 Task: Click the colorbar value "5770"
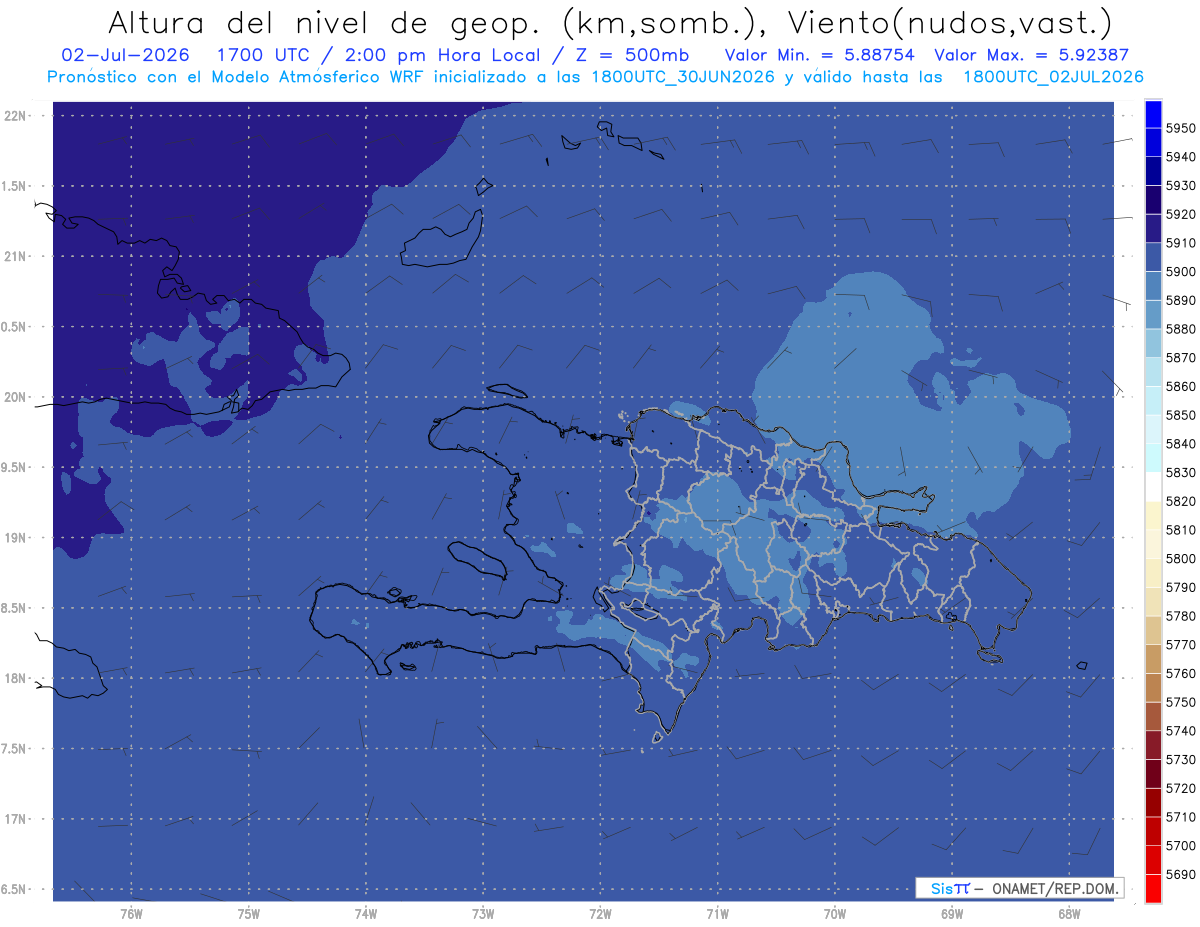1181,645
